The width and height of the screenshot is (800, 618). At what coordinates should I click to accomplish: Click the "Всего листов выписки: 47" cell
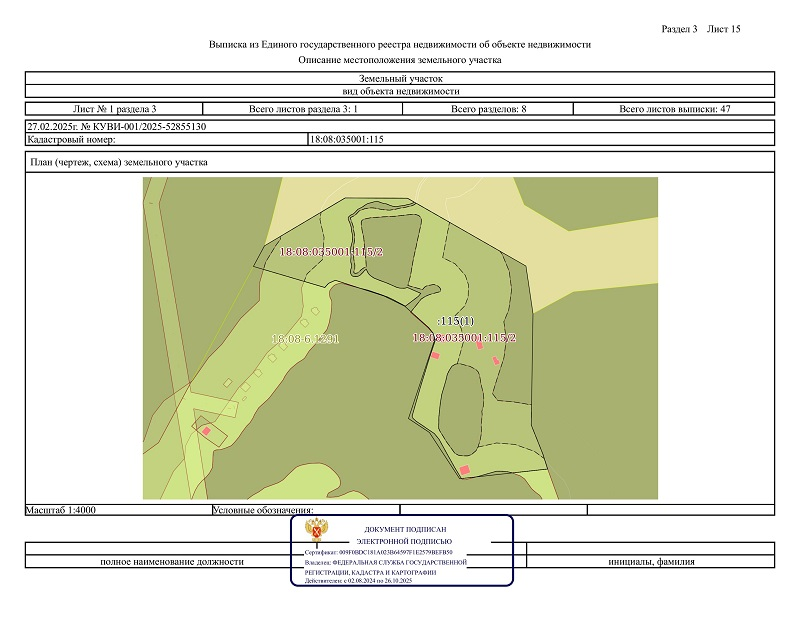675,108
